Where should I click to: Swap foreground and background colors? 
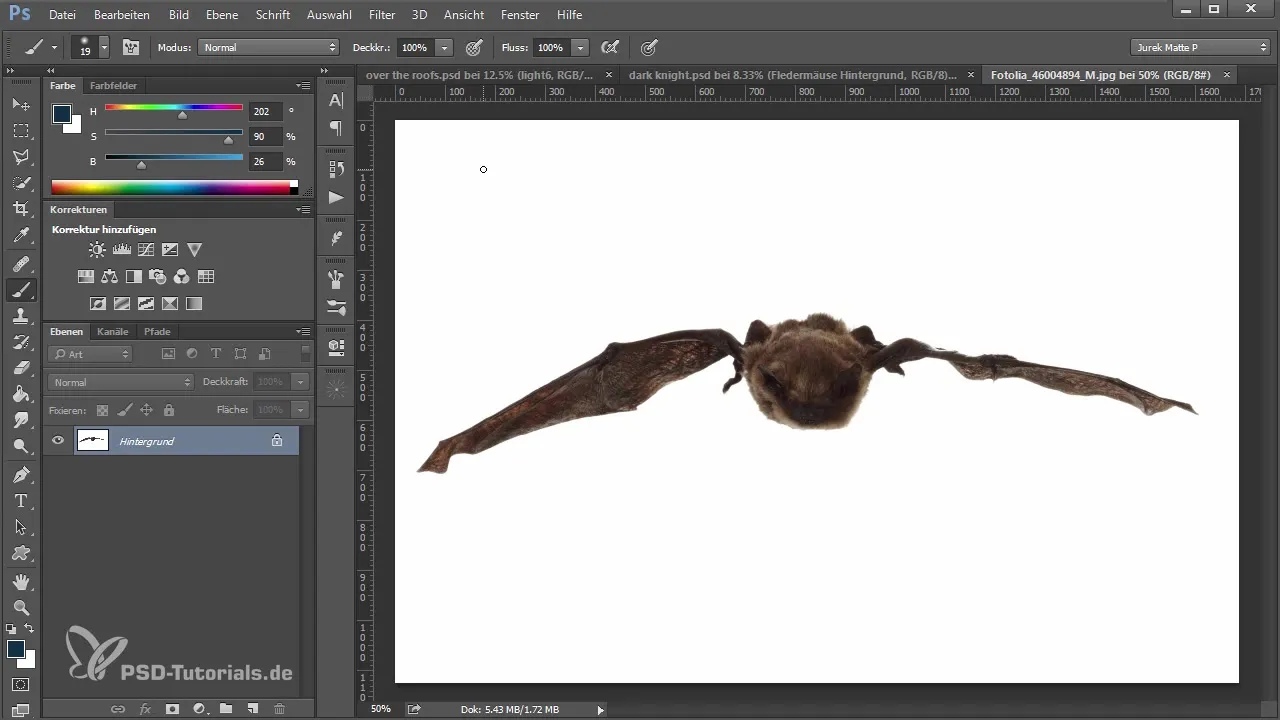pyautogui.click(x=29, y=628)
